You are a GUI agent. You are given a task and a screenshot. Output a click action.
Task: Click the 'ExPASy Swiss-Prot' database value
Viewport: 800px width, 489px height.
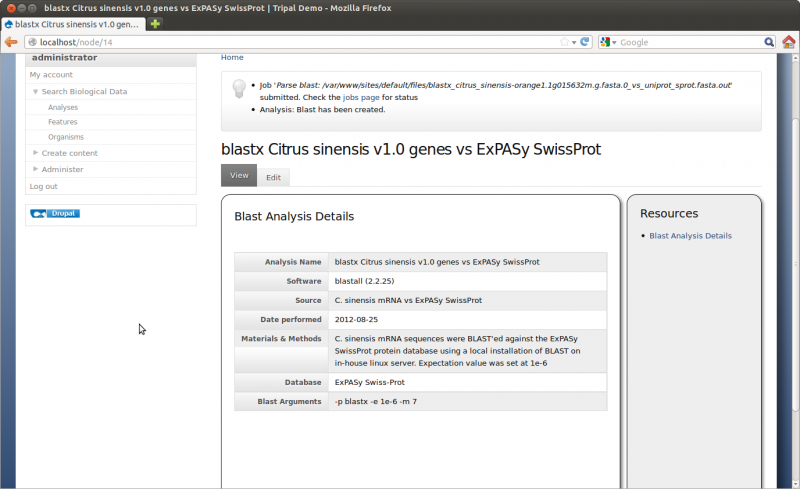369,382
